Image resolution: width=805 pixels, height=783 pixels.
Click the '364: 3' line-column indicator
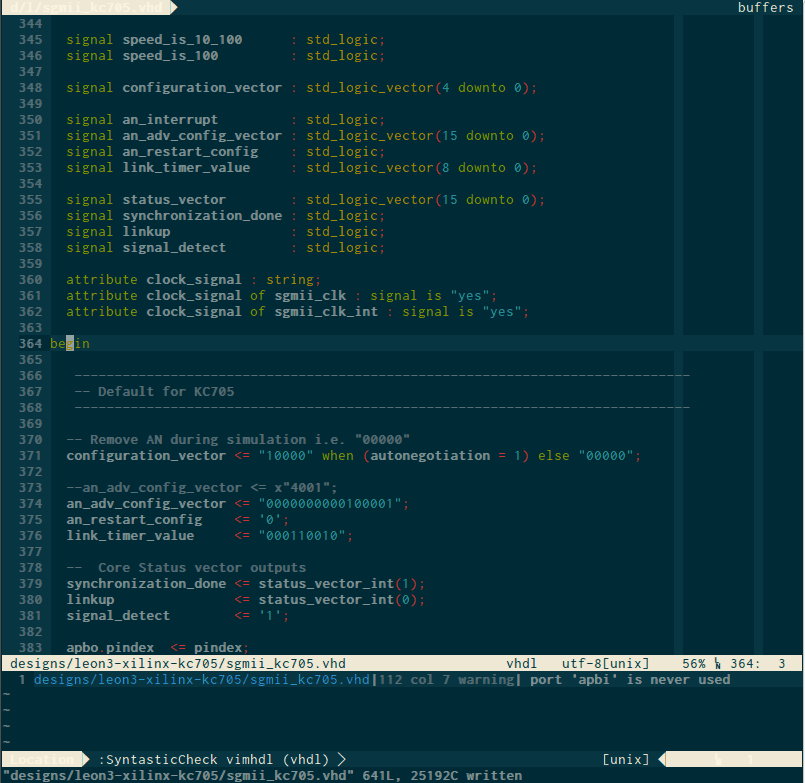(758, 663)
